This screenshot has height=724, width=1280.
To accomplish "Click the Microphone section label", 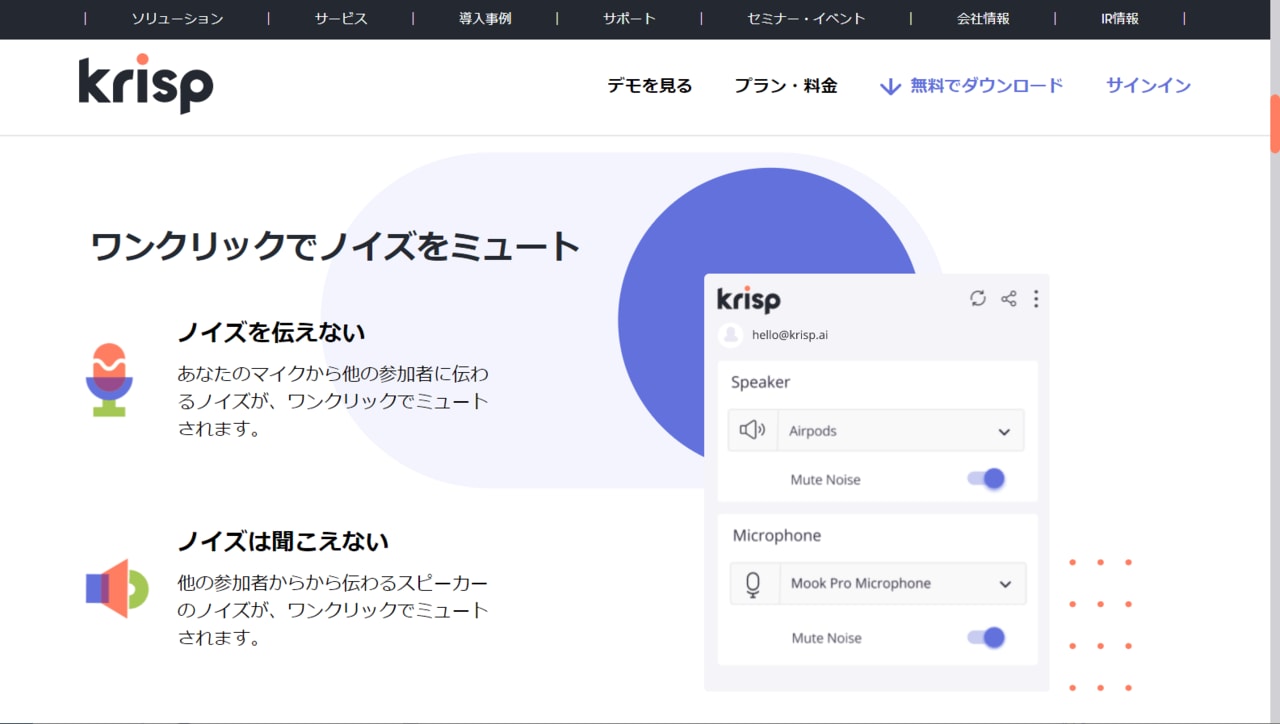I will coord(777,536).
